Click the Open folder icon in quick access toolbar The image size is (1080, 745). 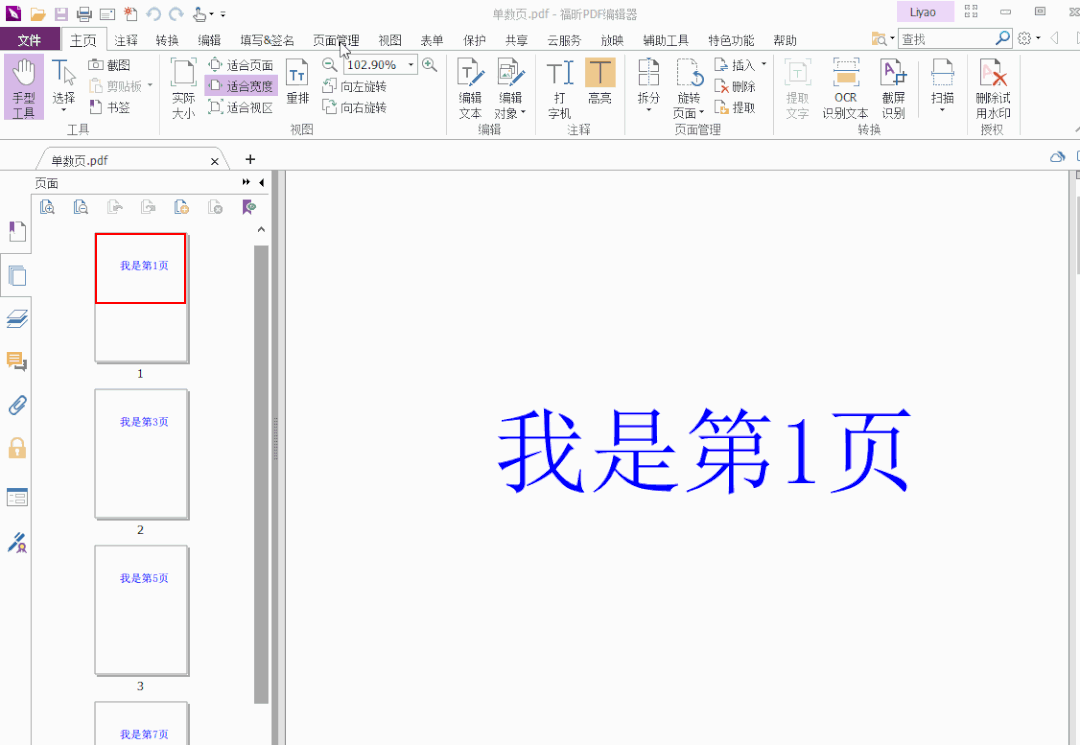37,14
